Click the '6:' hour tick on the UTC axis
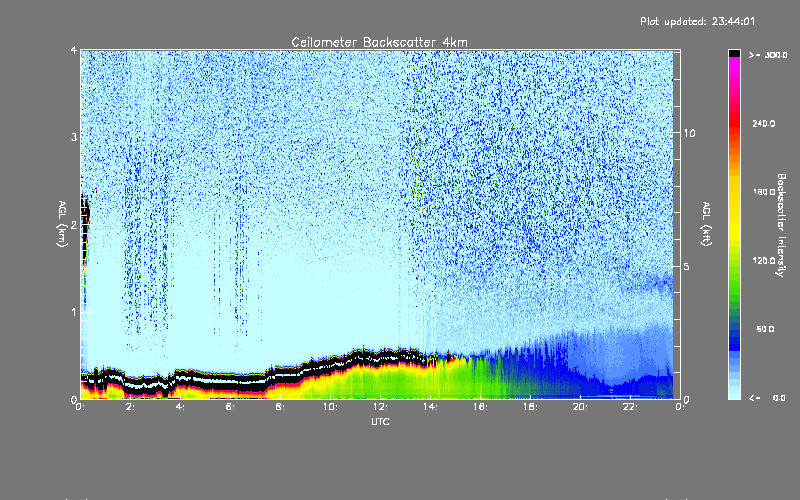Image resolution: width=800 pixels, height=500 pixels. 231,407
